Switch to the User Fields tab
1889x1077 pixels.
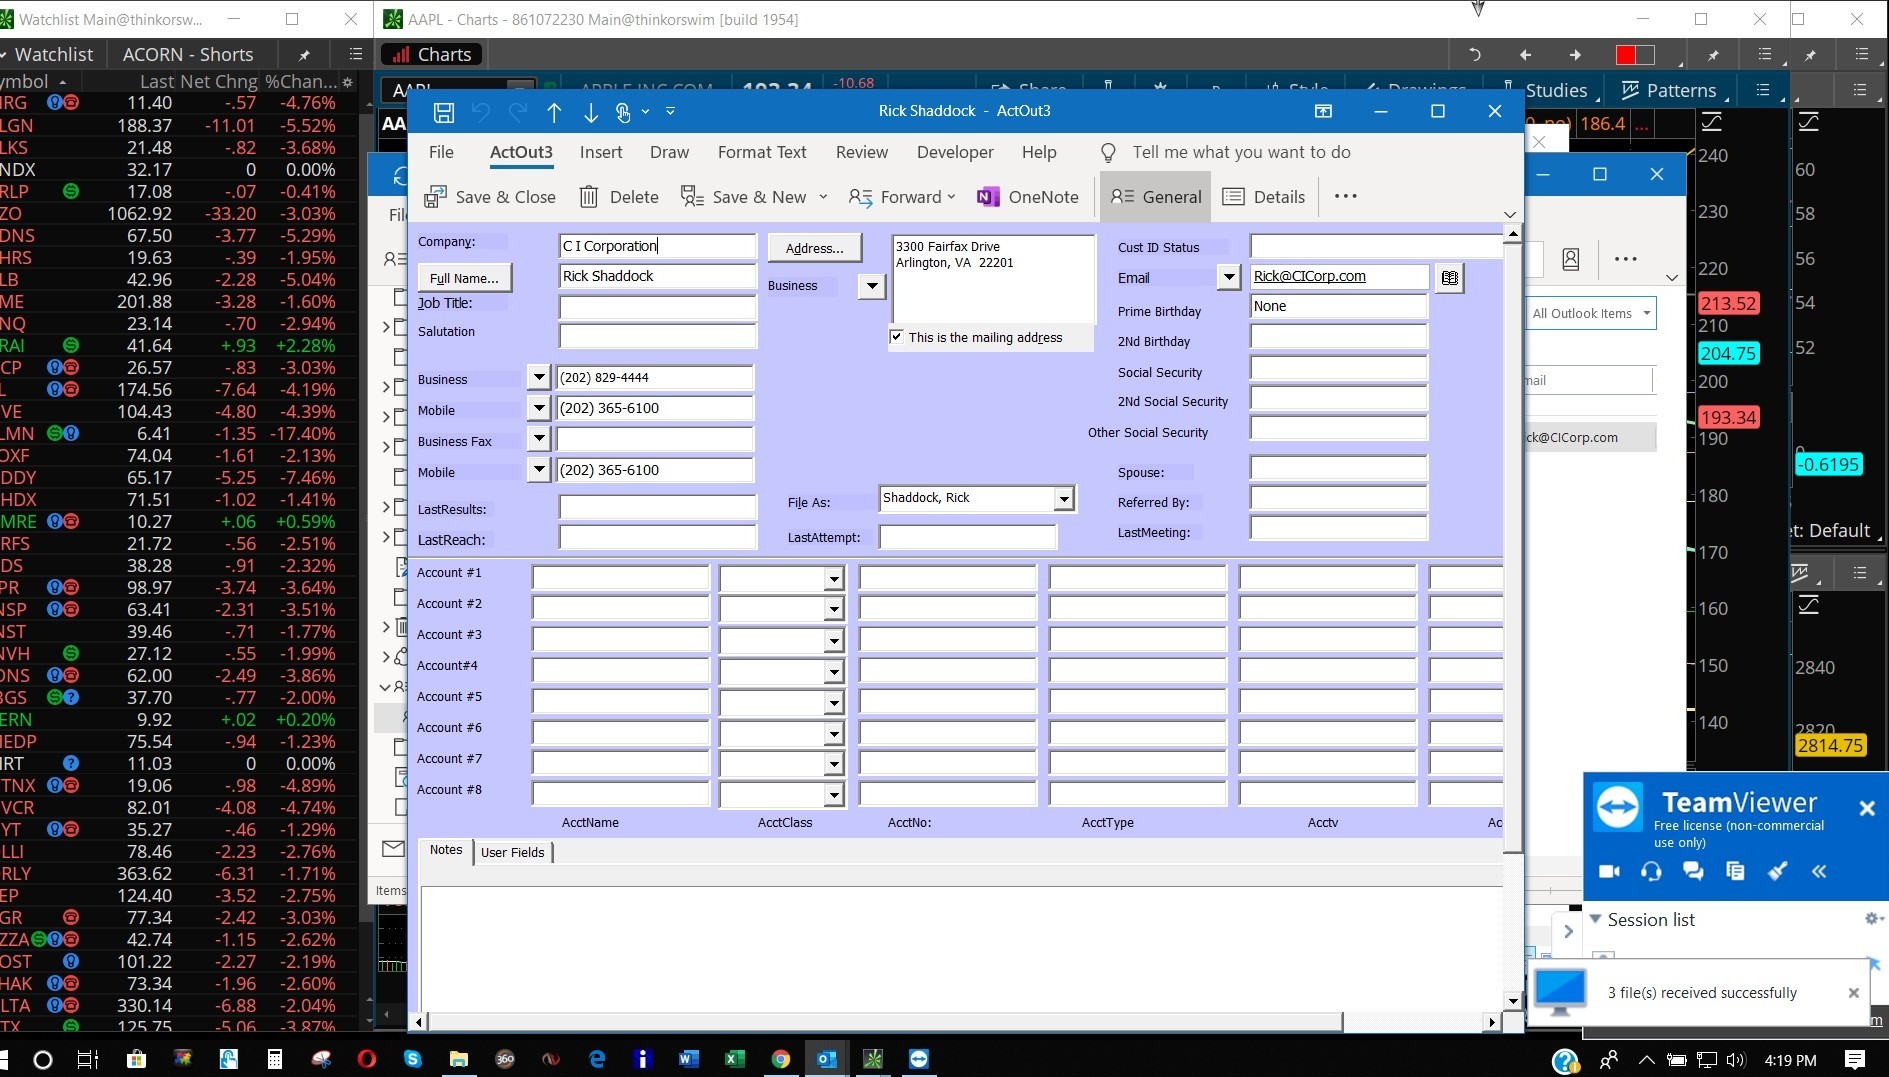click(512, 852)
